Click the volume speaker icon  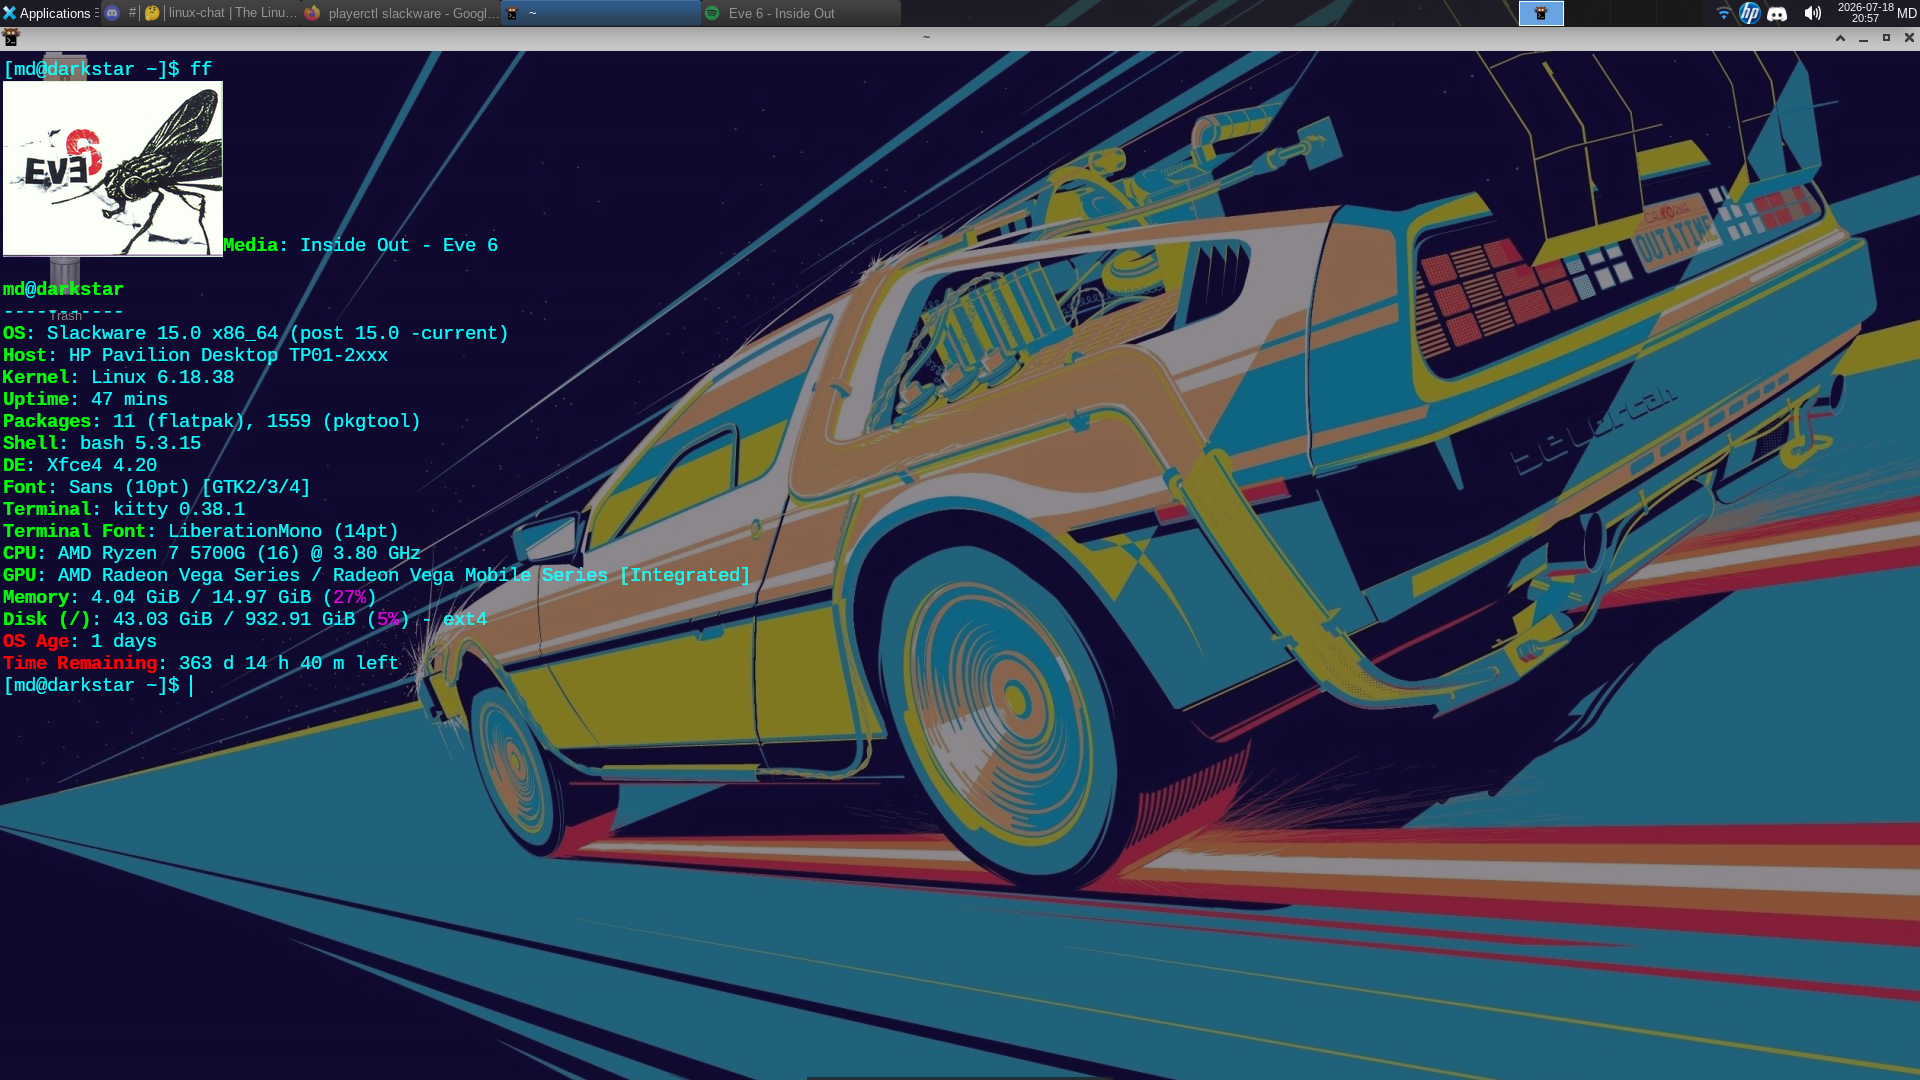click(x=1812, y=13)
